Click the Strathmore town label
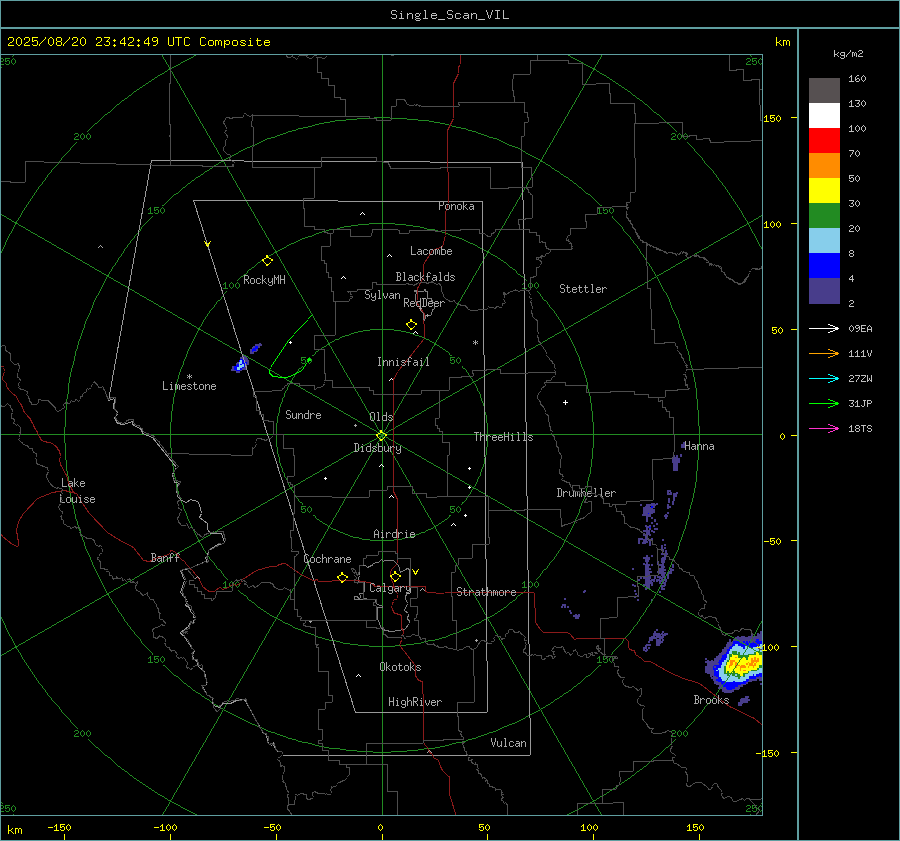 point(486,592)
